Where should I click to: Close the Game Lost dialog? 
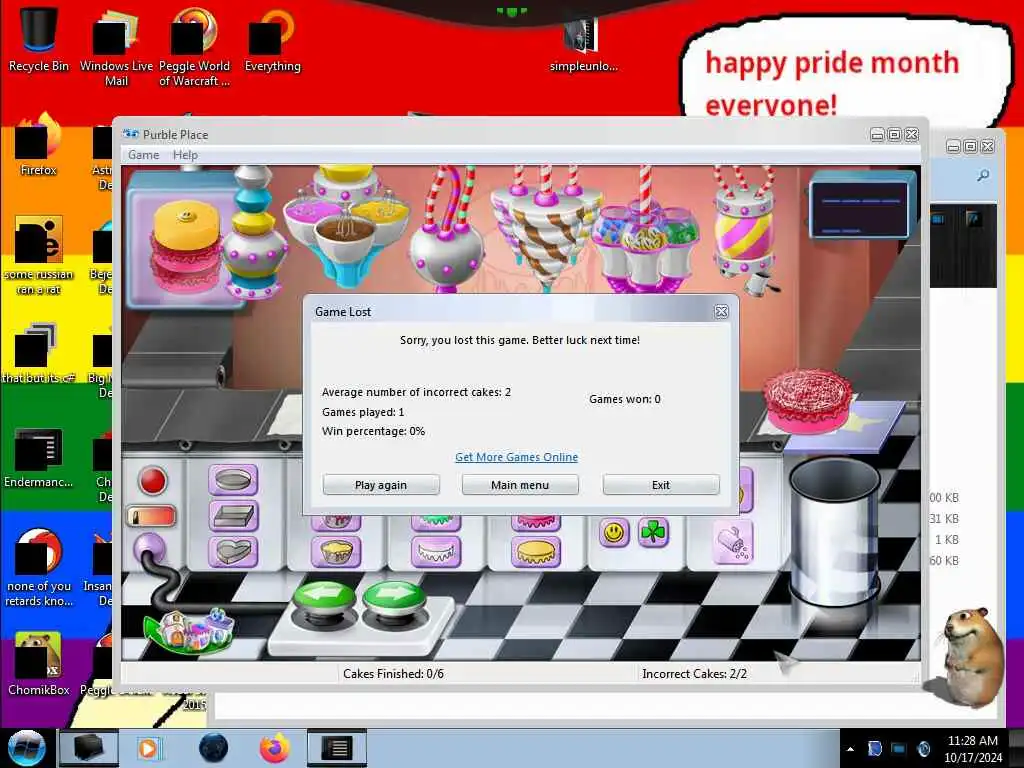point(721,312)
